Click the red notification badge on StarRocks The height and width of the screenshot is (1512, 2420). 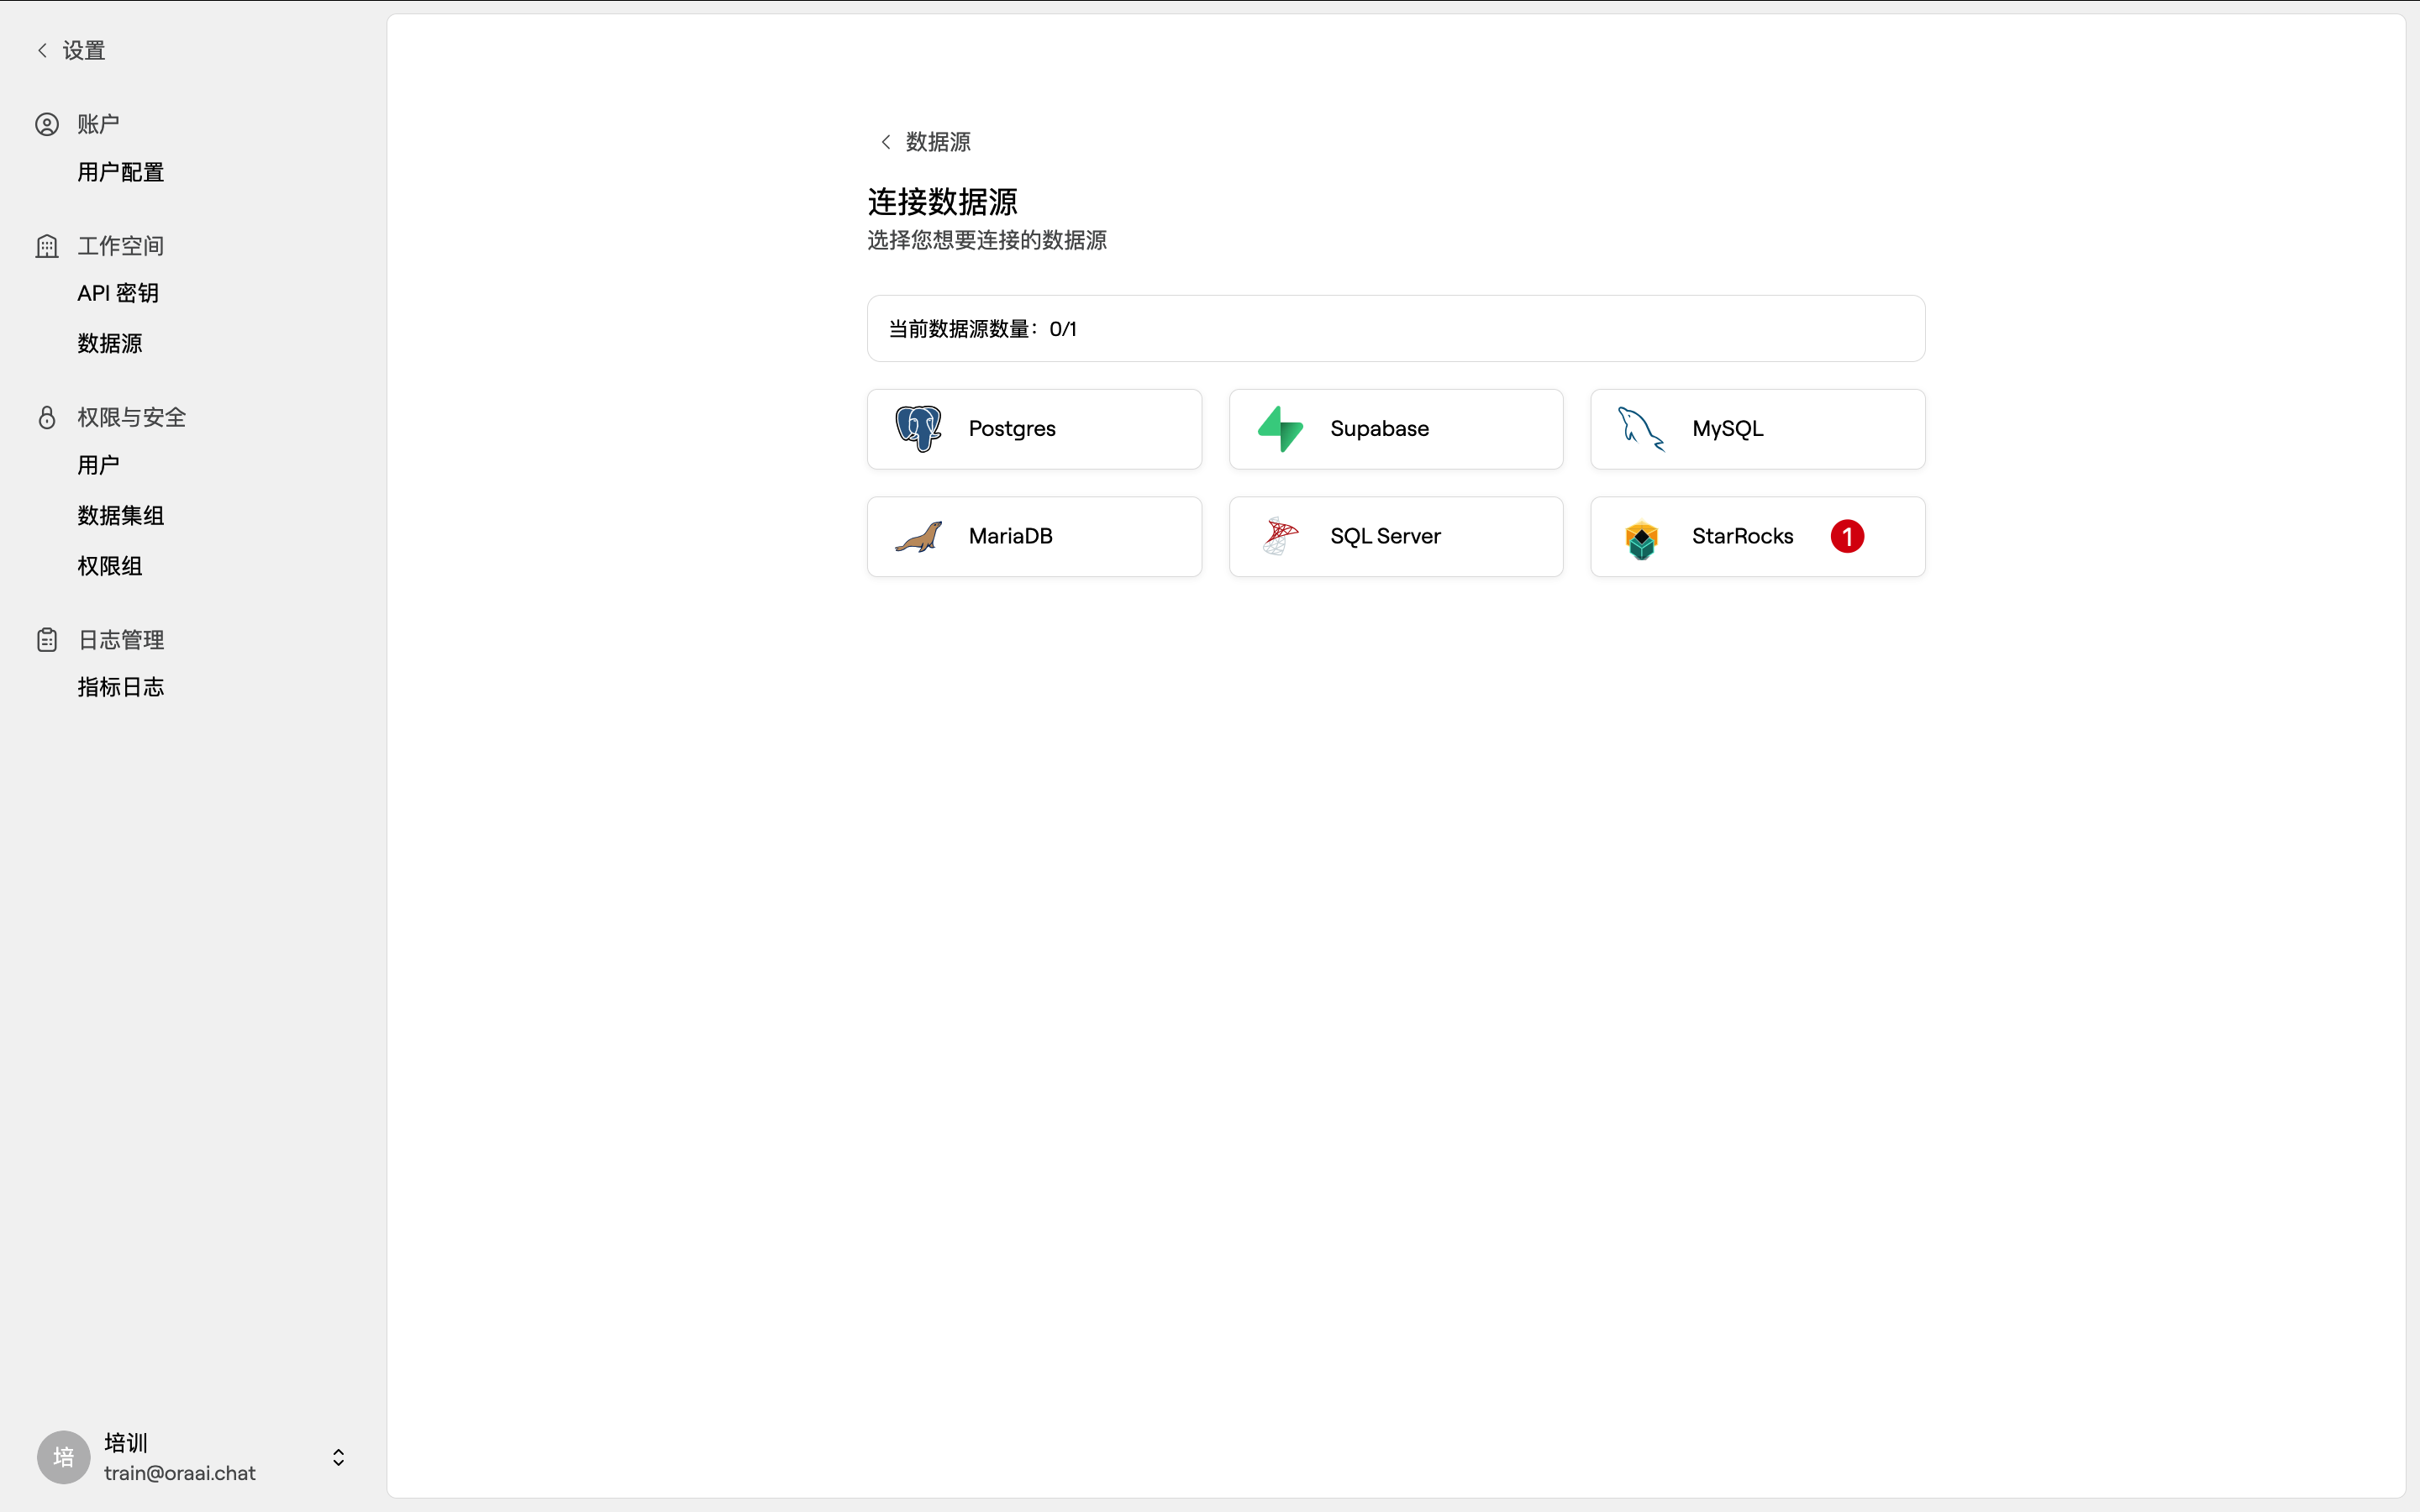pyautogui.click(x=1847, y=537)
